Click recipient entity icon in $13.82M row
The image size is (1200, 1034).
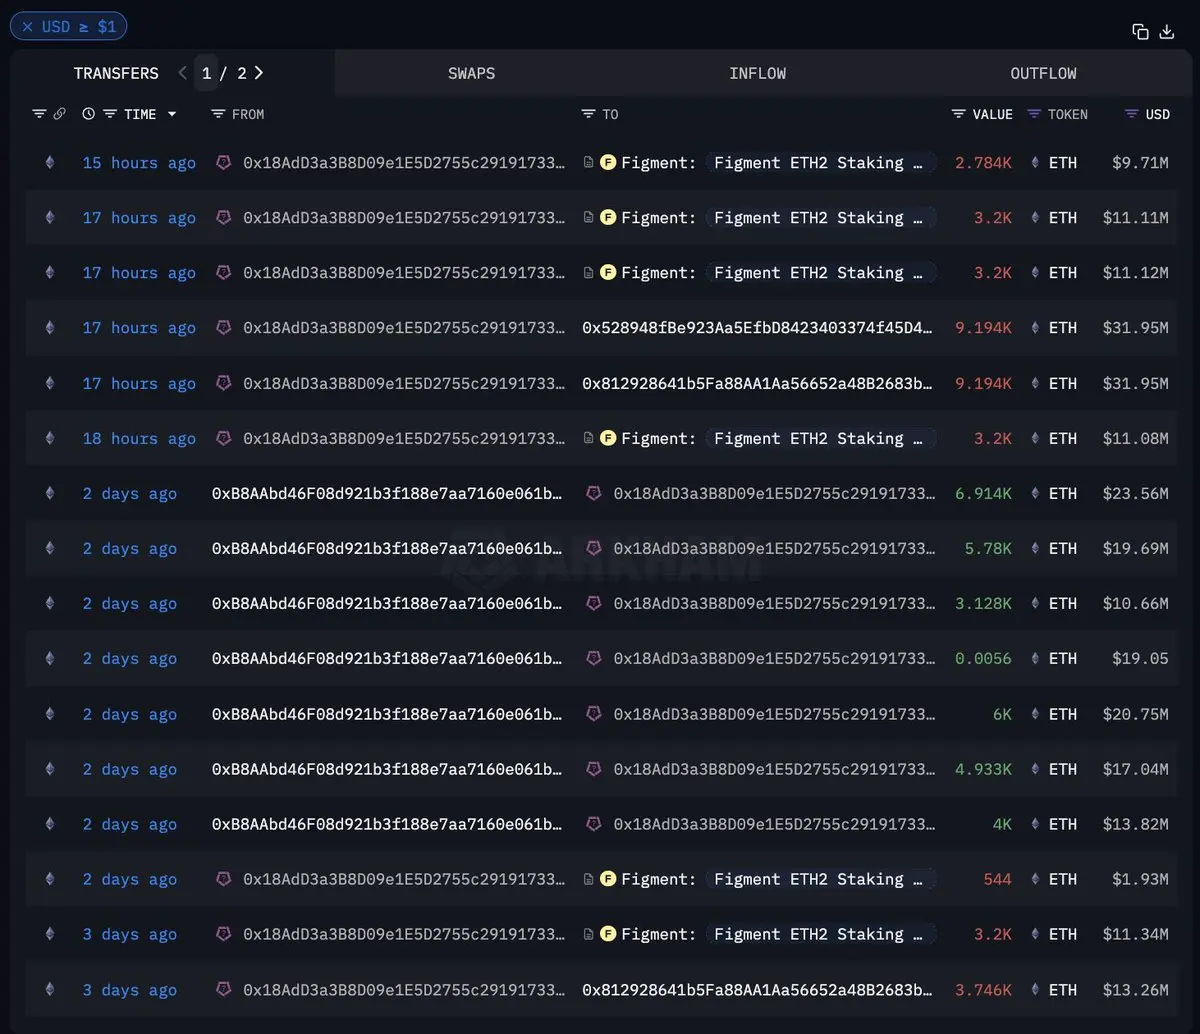(x=594, y=824)
